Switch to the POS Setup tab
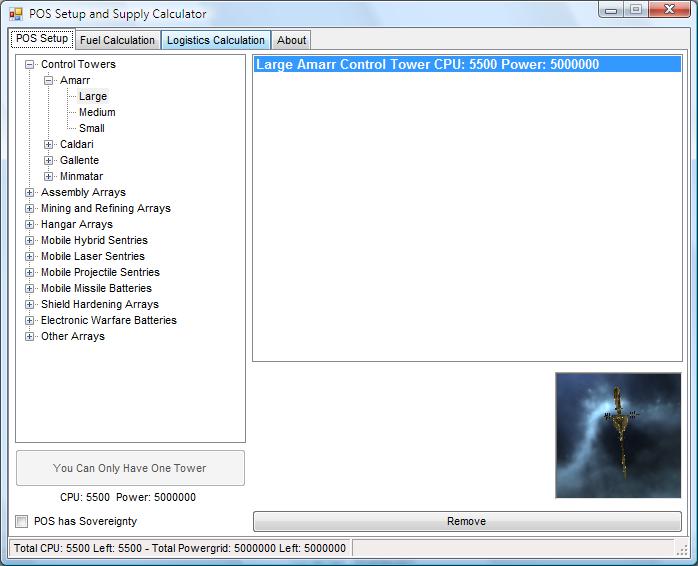The width and height of the screenshot is (698, 566). tap(42, 39)
